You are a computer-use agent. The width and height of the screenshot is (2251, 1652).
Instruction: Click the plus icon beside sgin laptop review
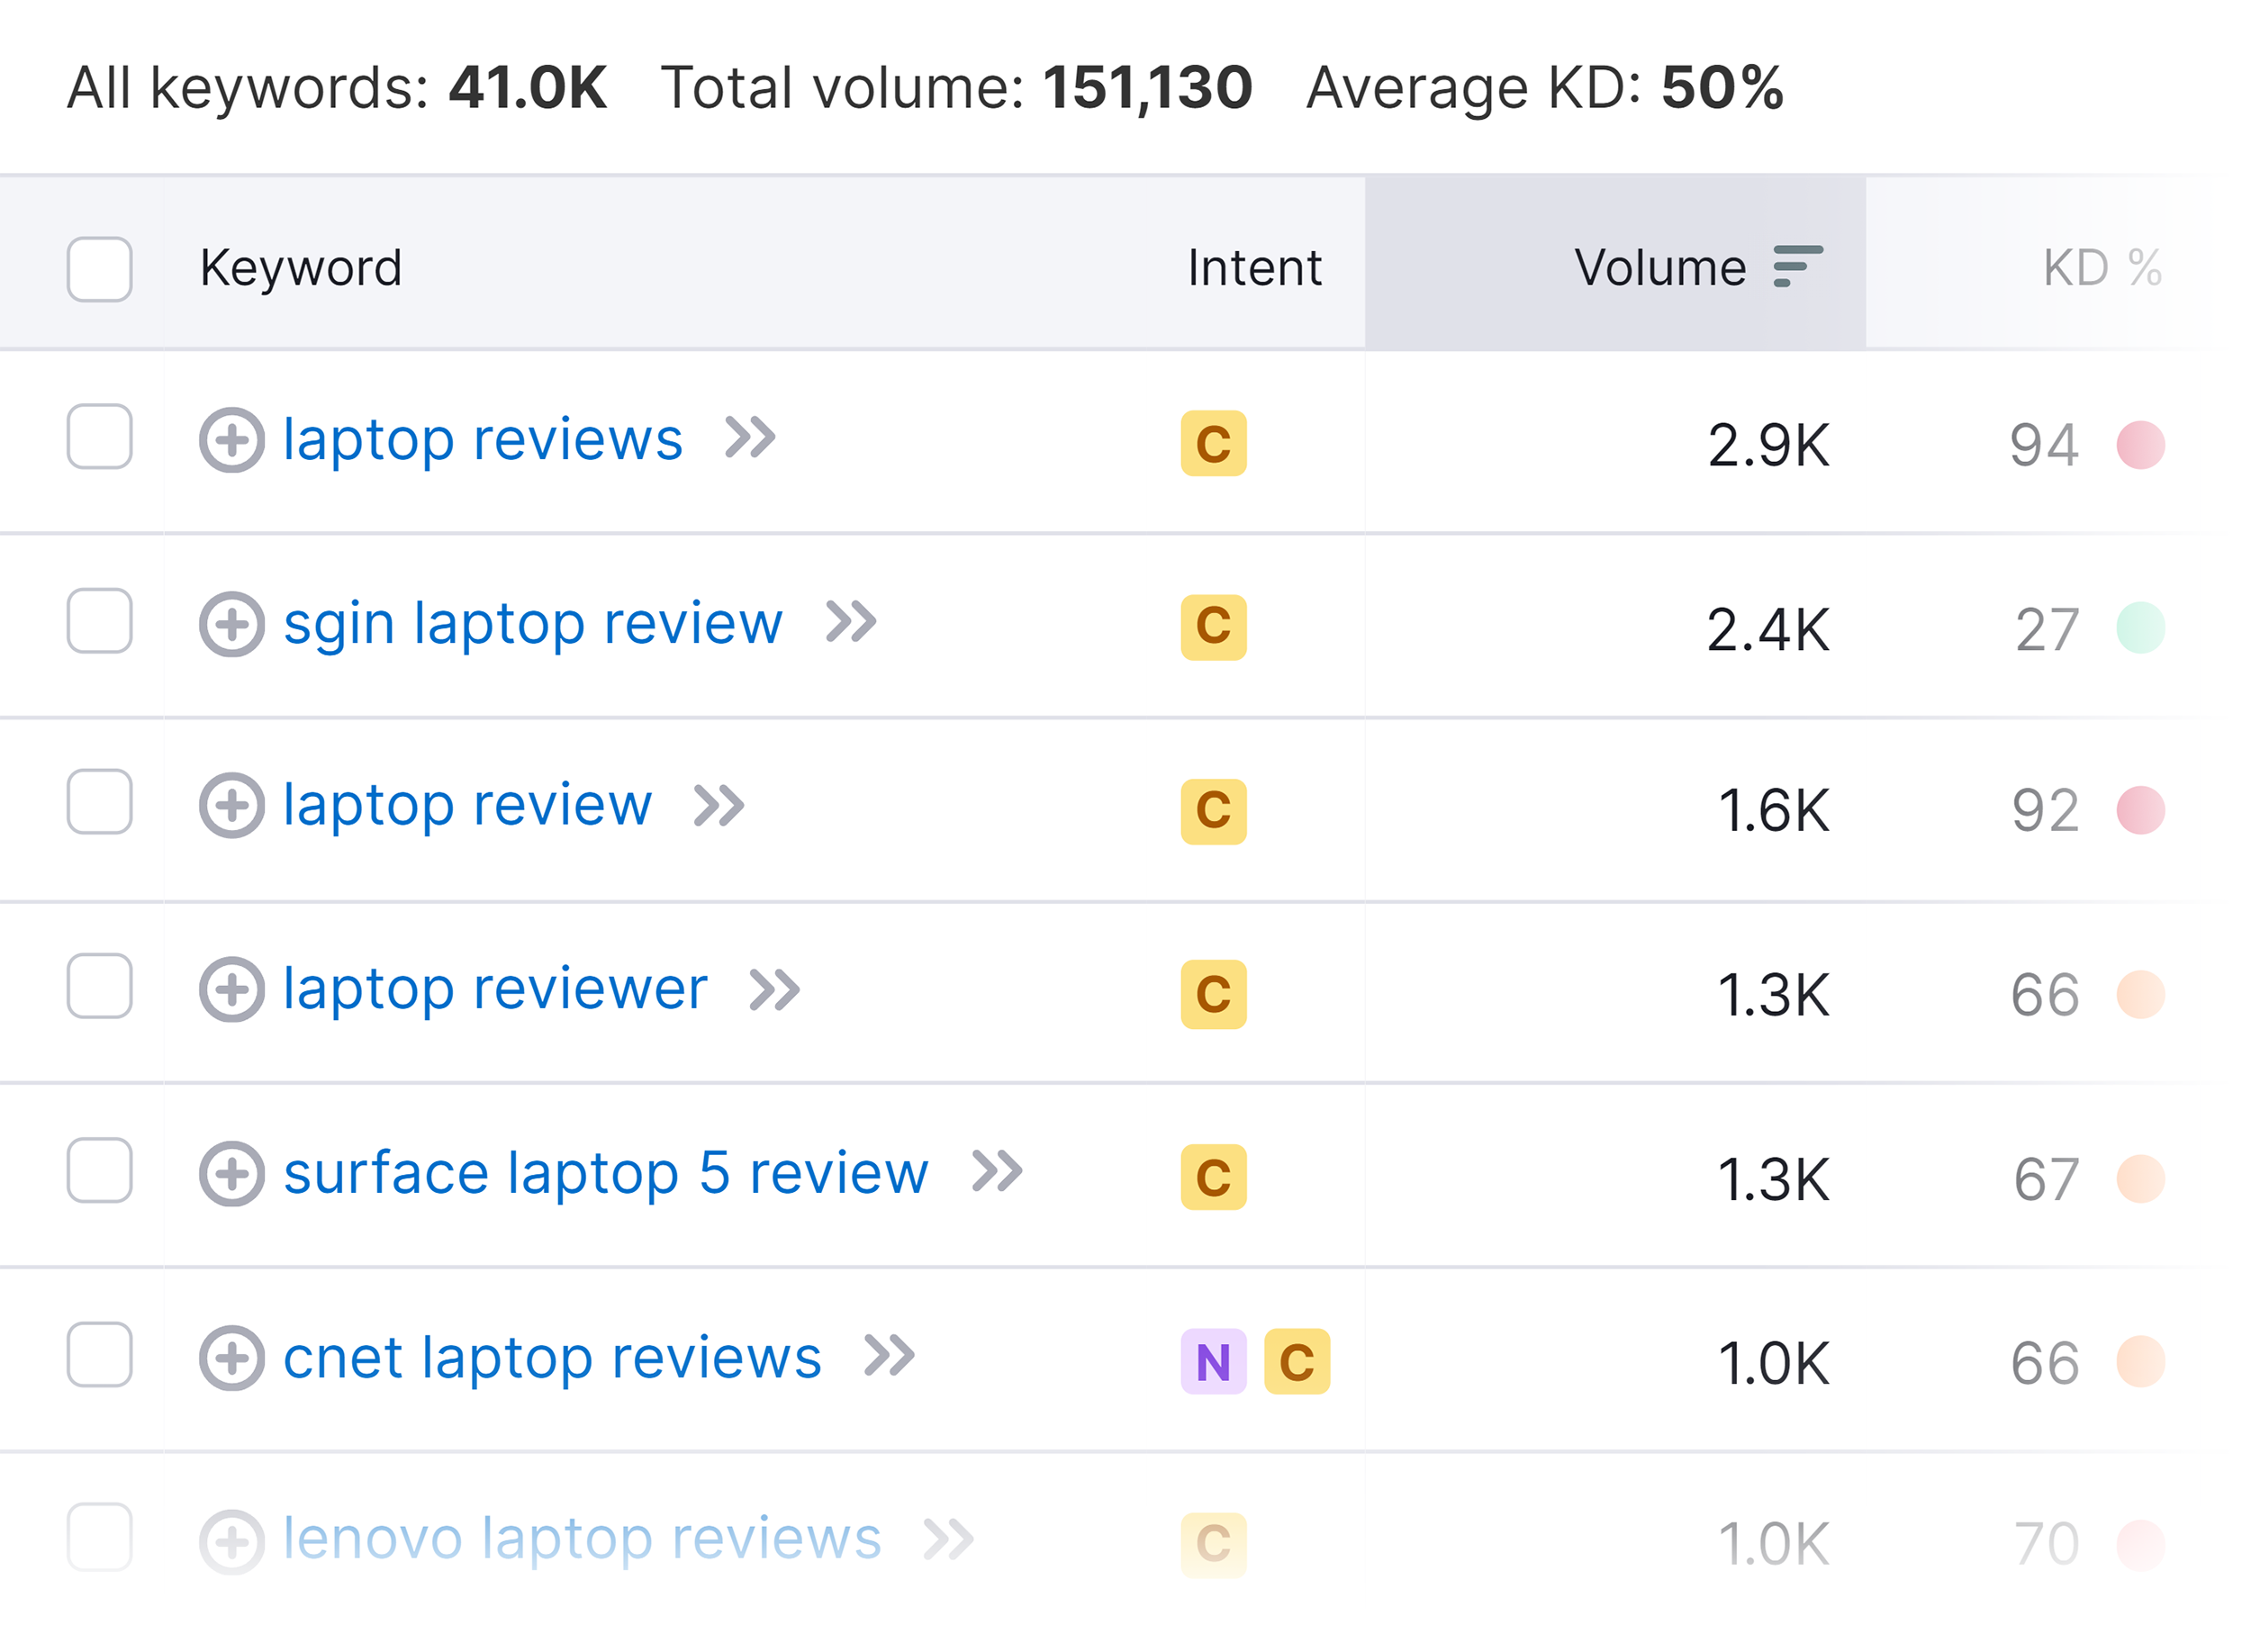coord(232,624)
